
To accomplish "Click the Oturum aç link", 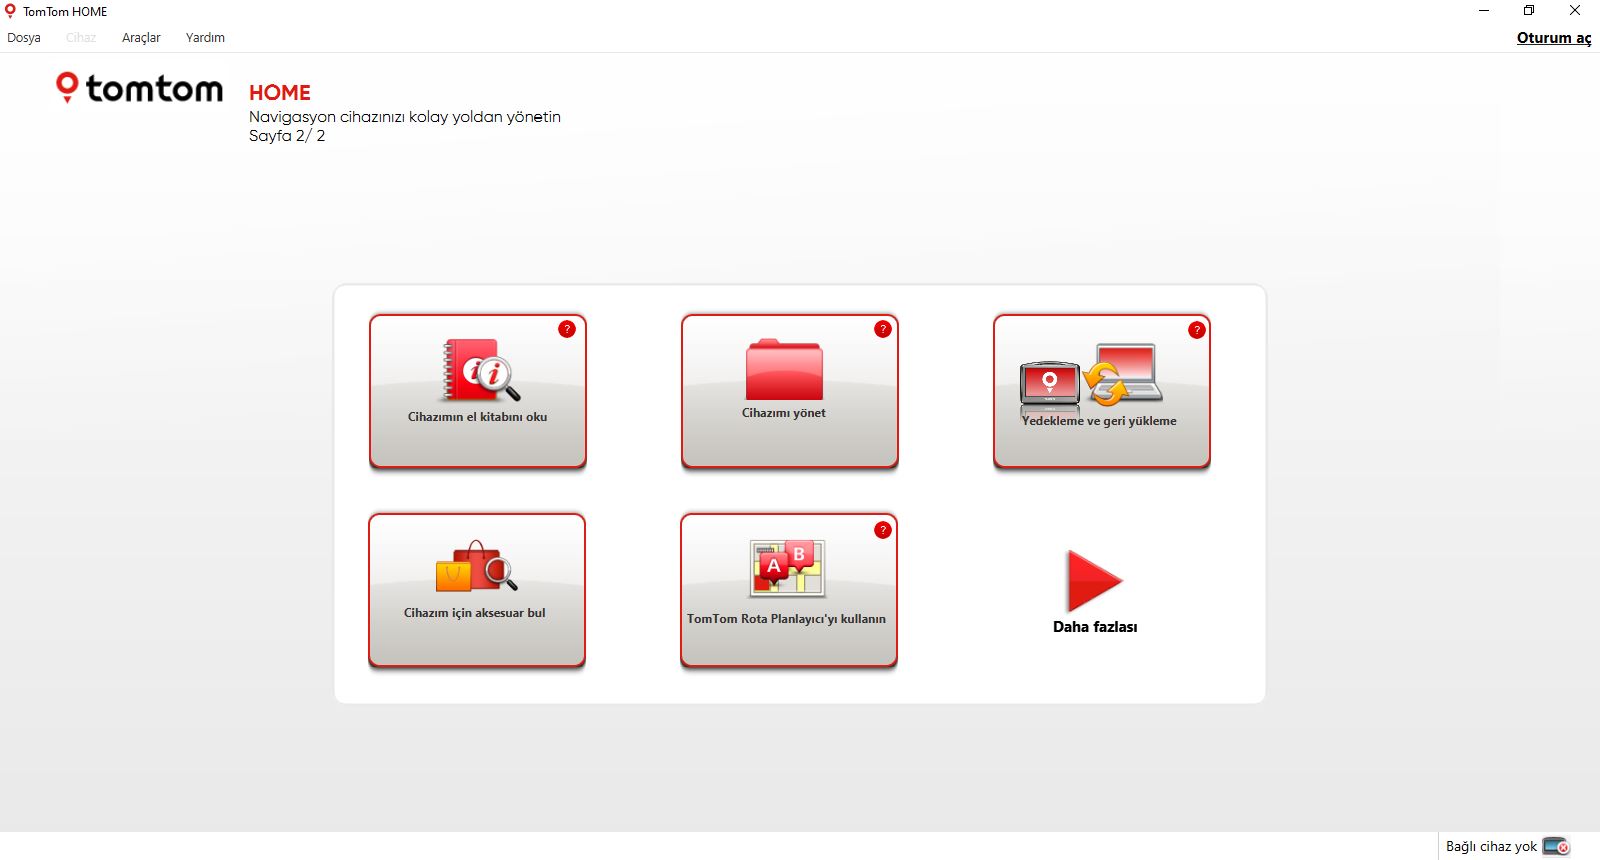I will (x=1553, y=38).
